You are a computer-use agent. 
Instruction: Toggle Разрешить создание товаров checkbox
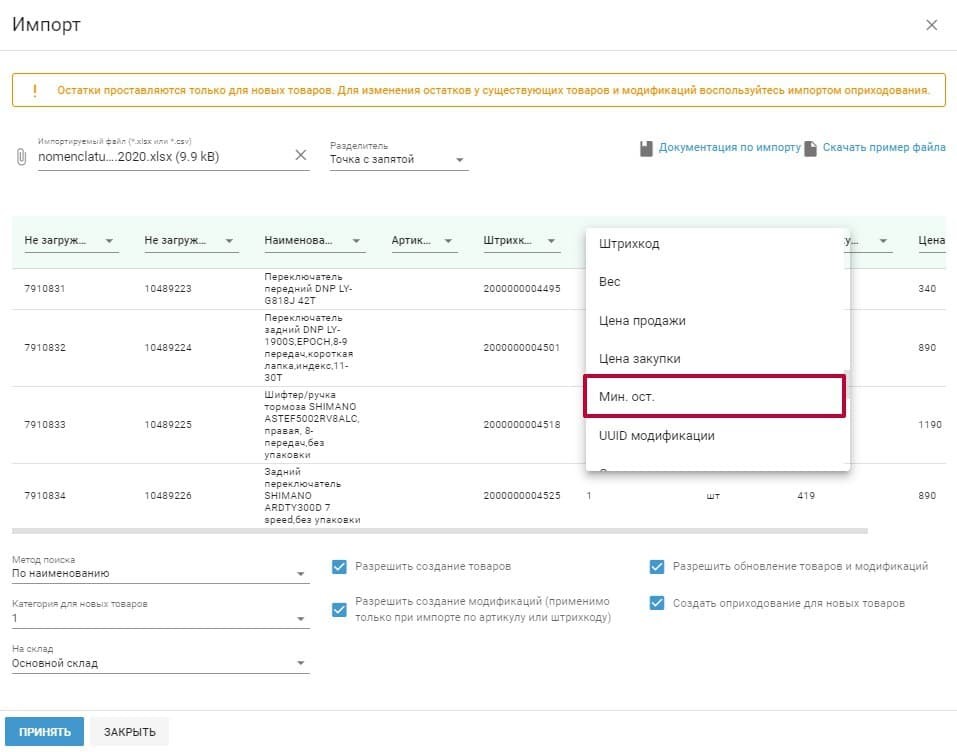pos(339,567)
